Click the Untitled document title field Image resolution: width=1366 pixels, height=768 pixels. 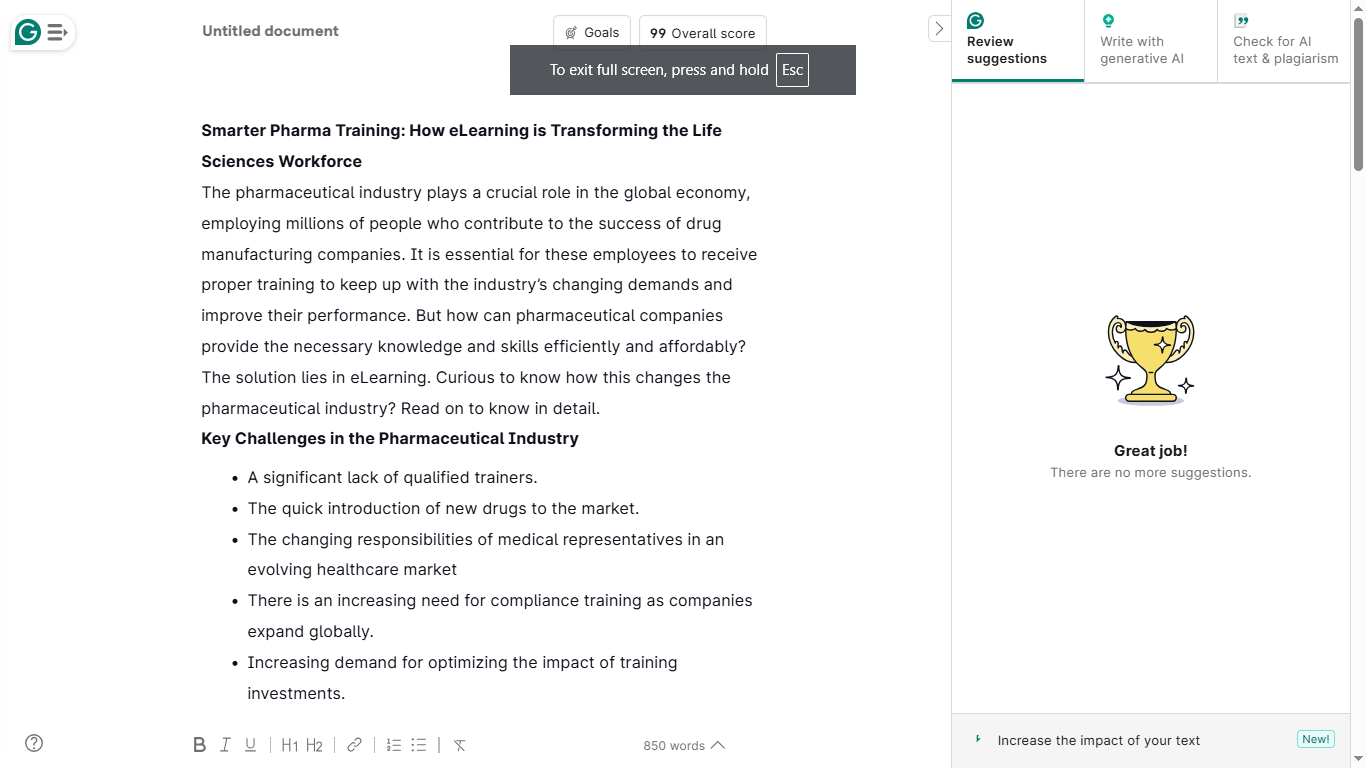pos(270,31)
